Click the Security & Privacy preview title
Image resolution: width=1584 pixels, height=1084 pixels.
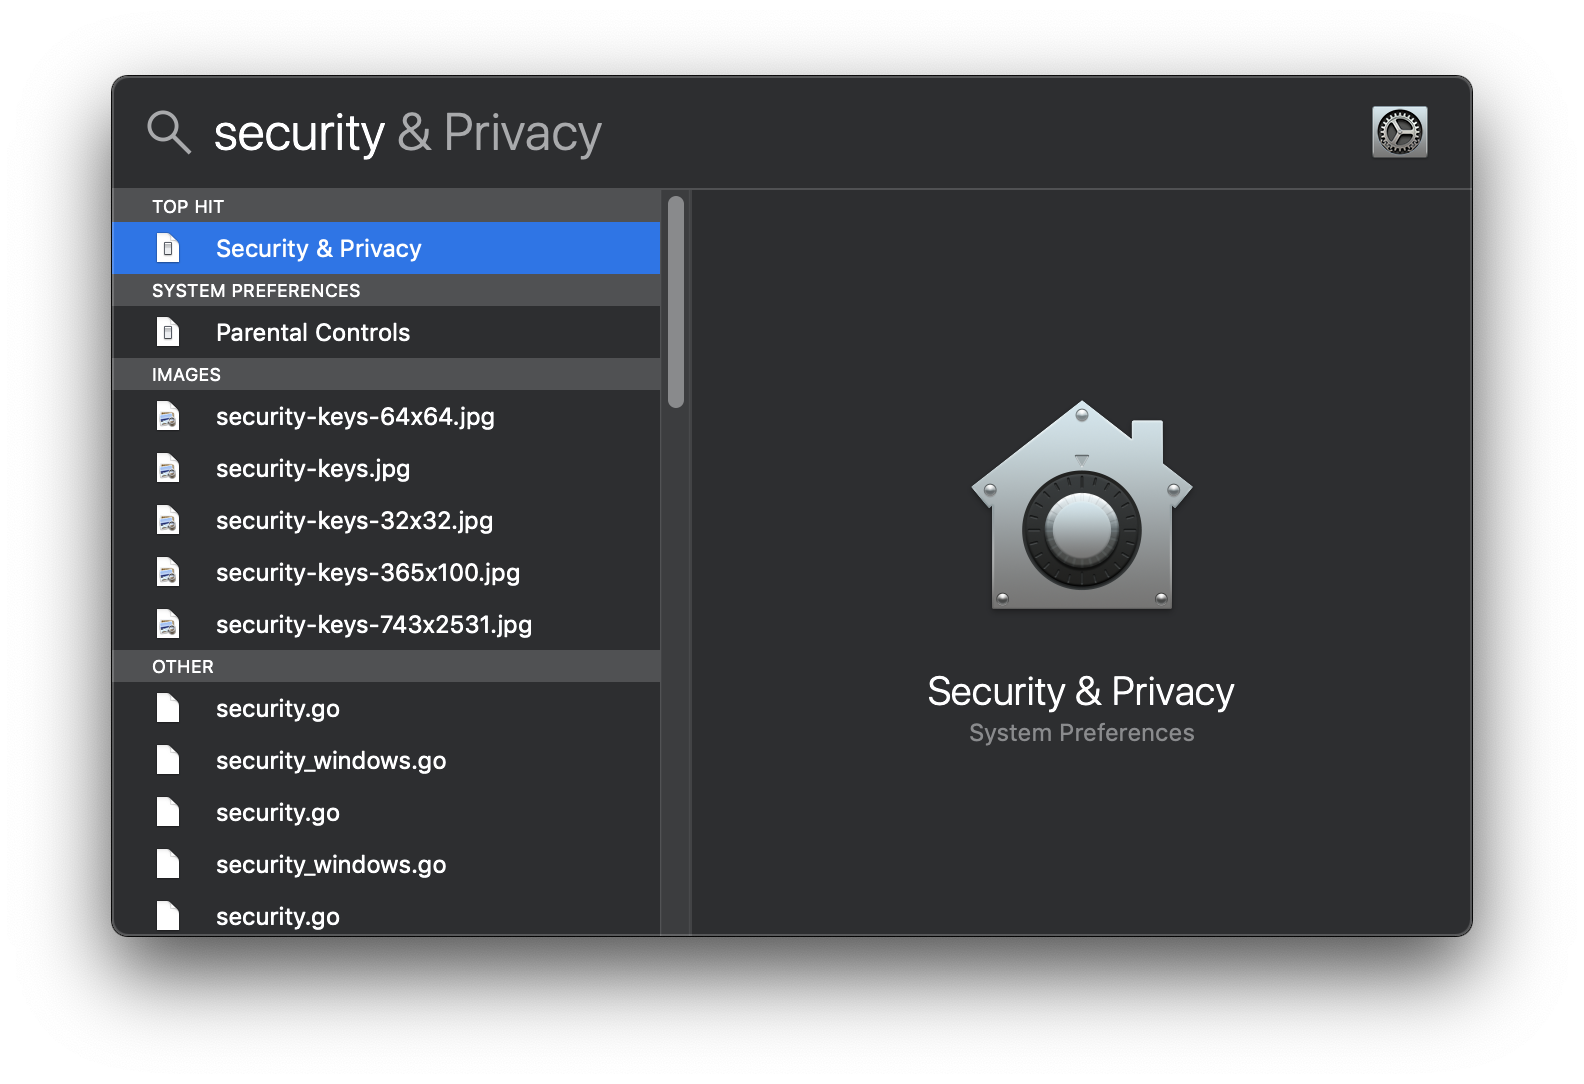(x=1081, y=692)
